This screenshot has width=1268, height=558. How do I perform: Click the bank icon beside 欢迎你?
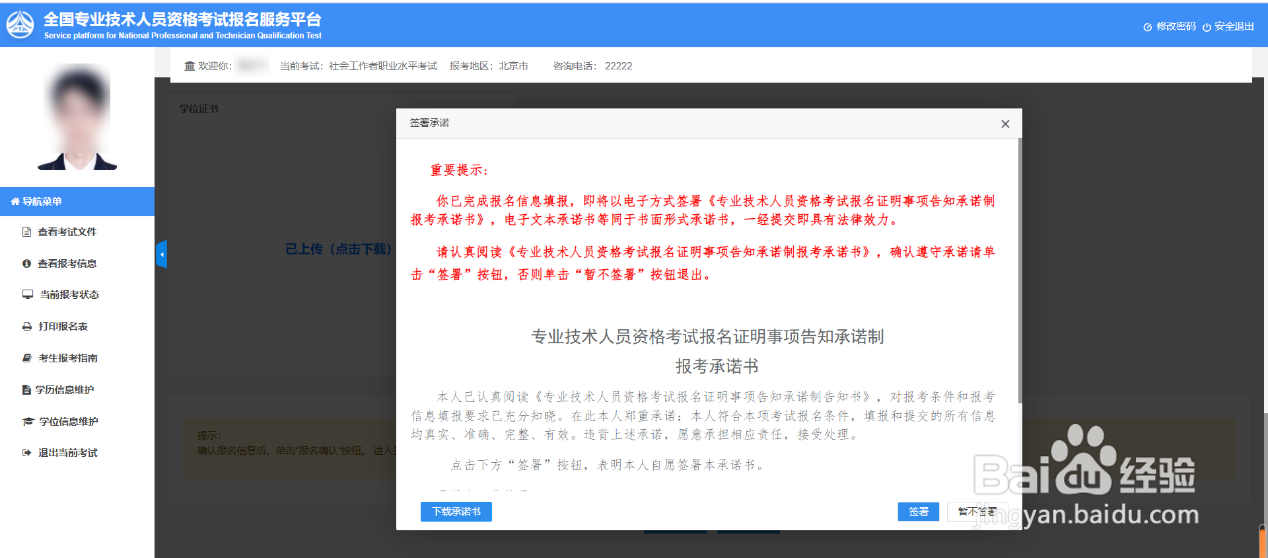tap(190, 66)
